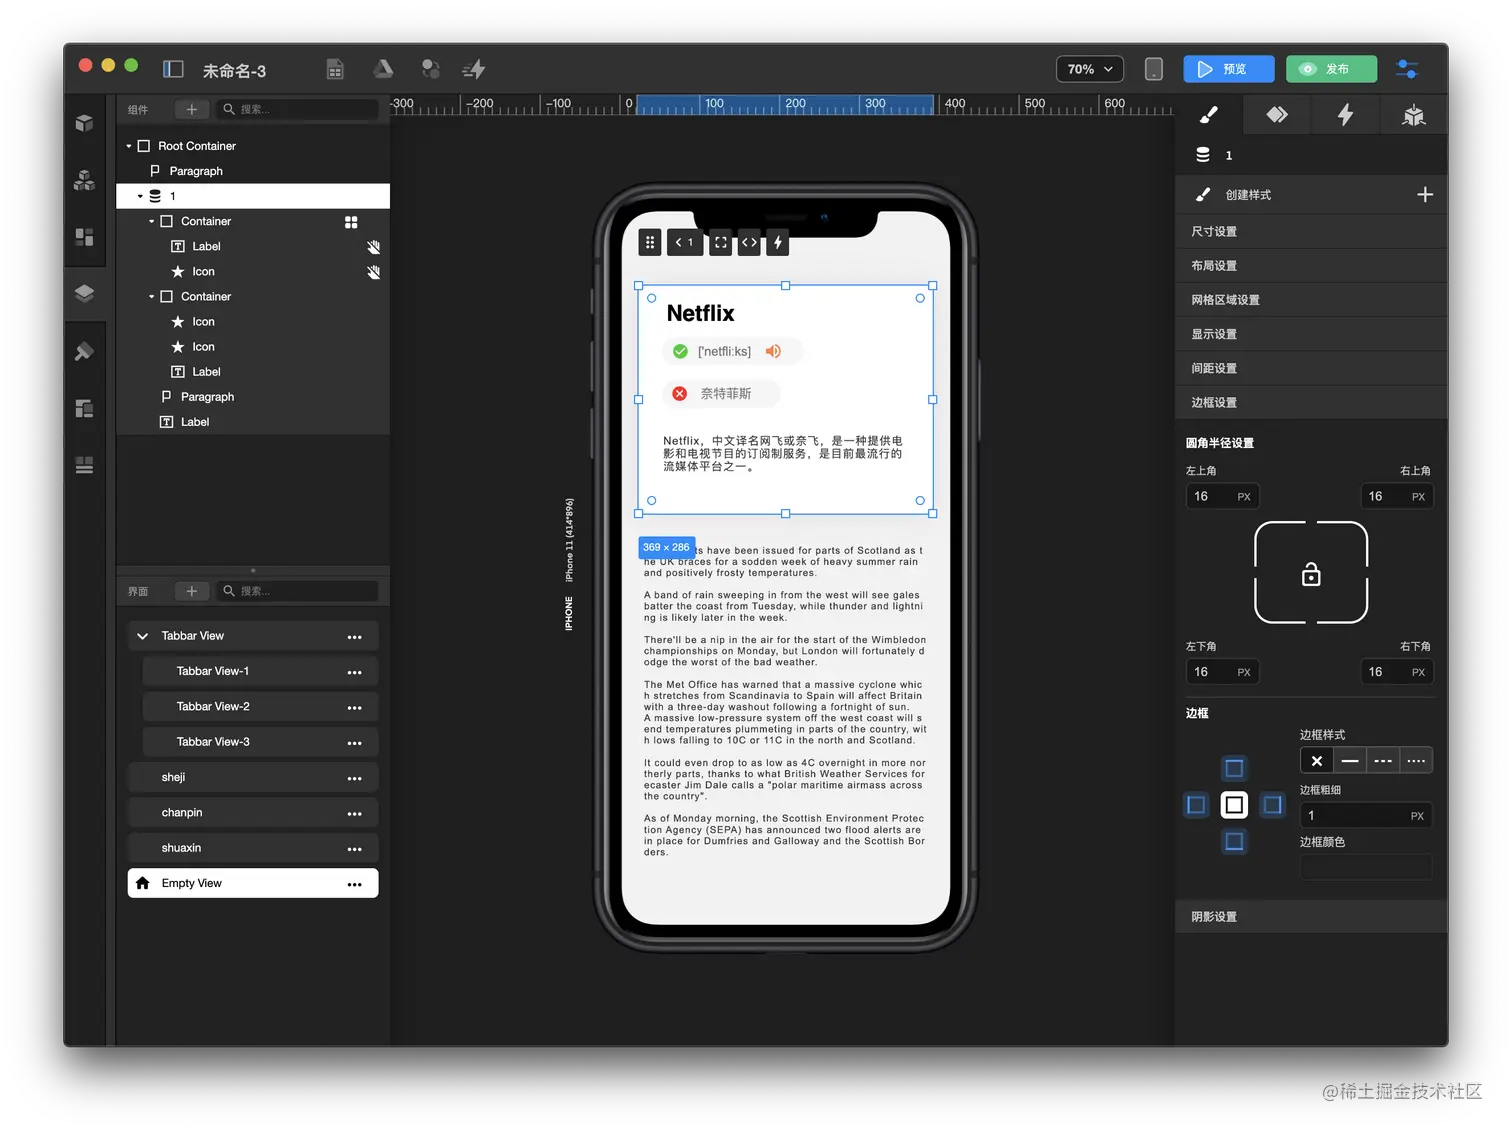Switch to the diamond layers properties tab
This screenshot has width=1512, height=1131.
tap(1277, 115)
